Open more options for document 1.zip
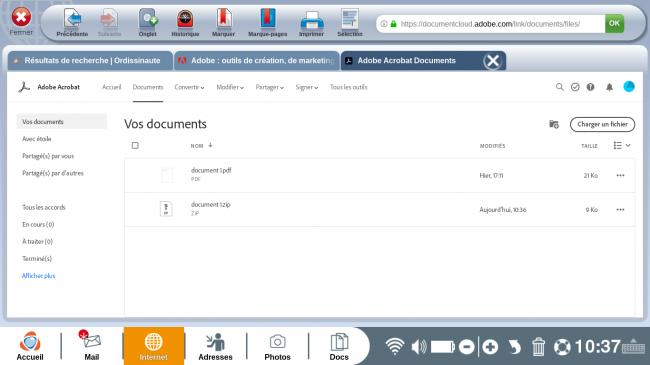Viewport: 650px width, 365px height. coord(620,209)
